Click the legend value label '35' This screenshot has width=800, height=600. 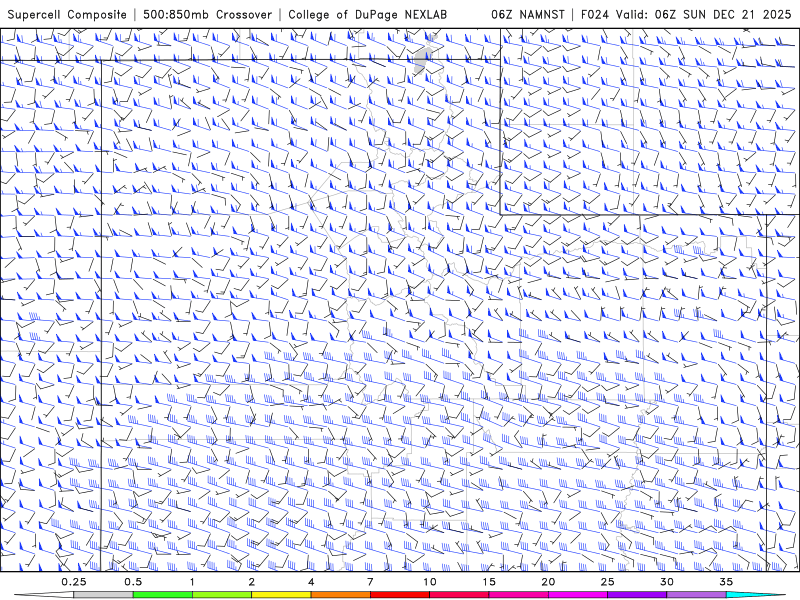(x=726, y=582)
